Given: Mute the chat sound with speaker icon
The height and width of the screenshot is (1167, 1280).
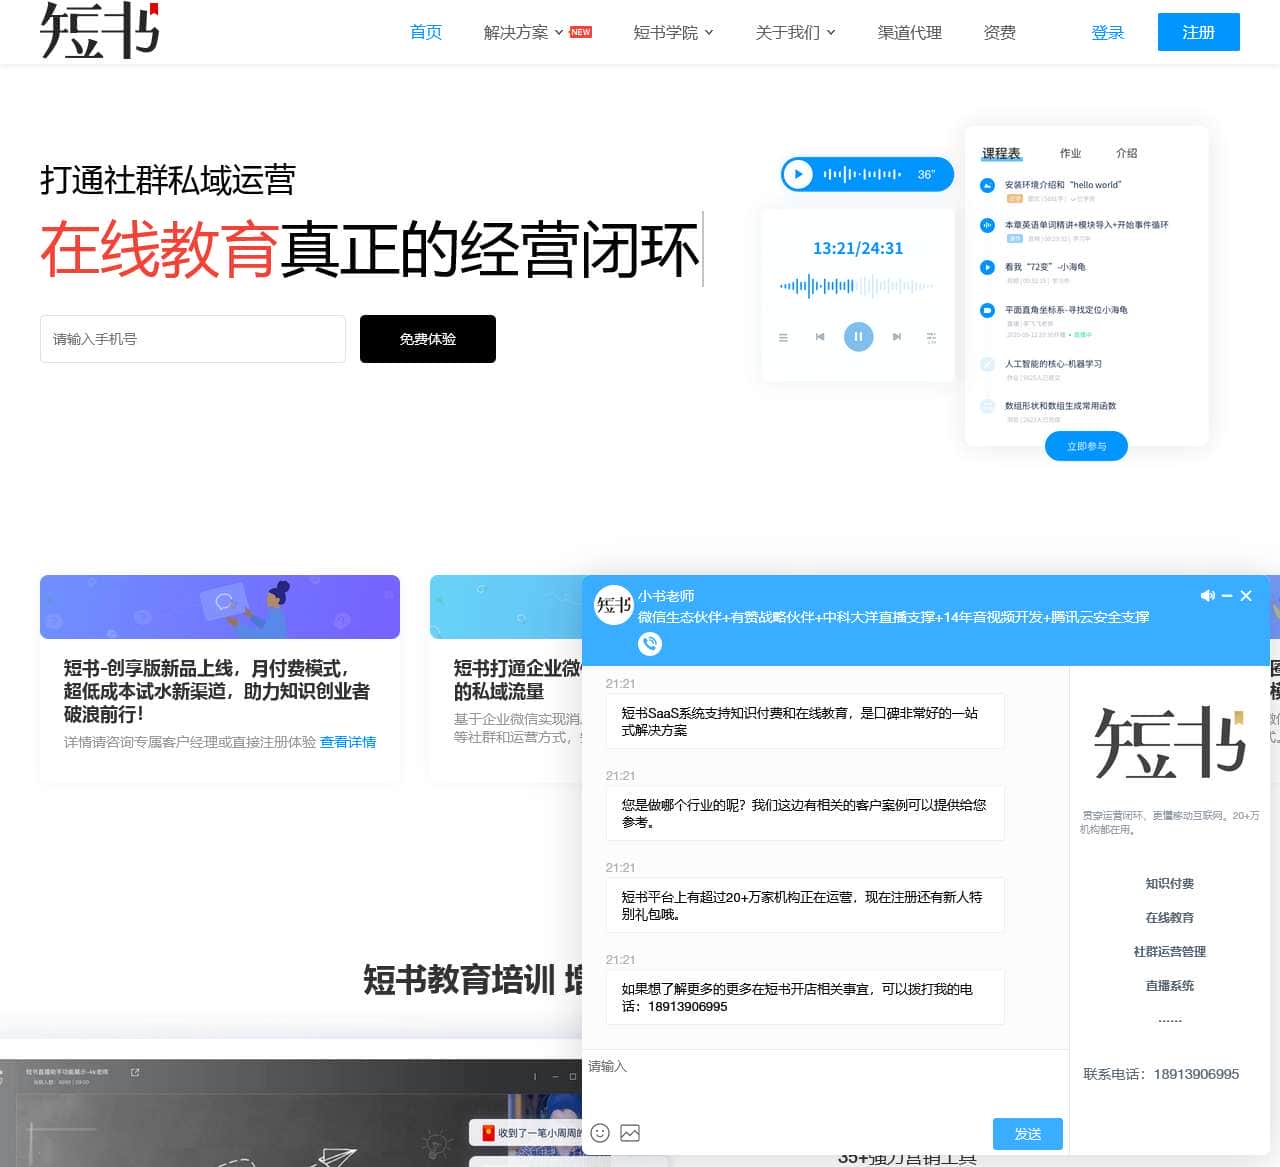Looking at the screenshot, I should (x=1207, y=595).
